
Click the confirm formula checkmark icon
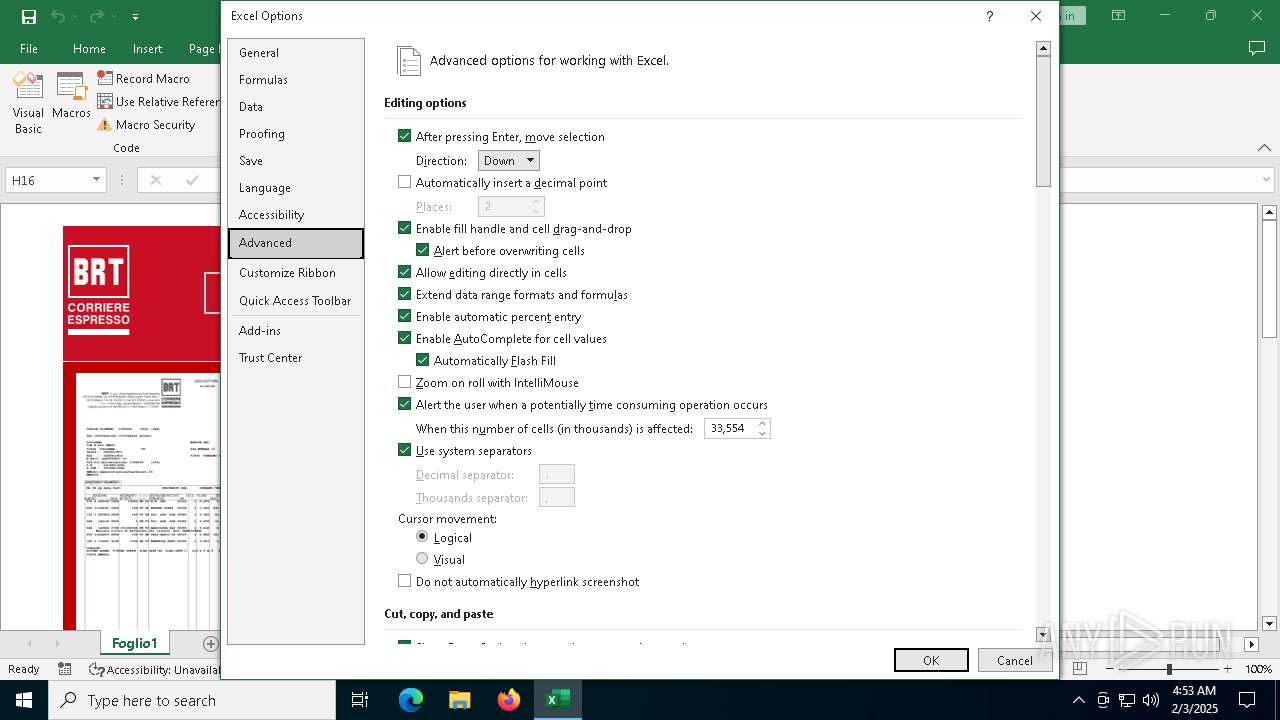tap(192, 180)
